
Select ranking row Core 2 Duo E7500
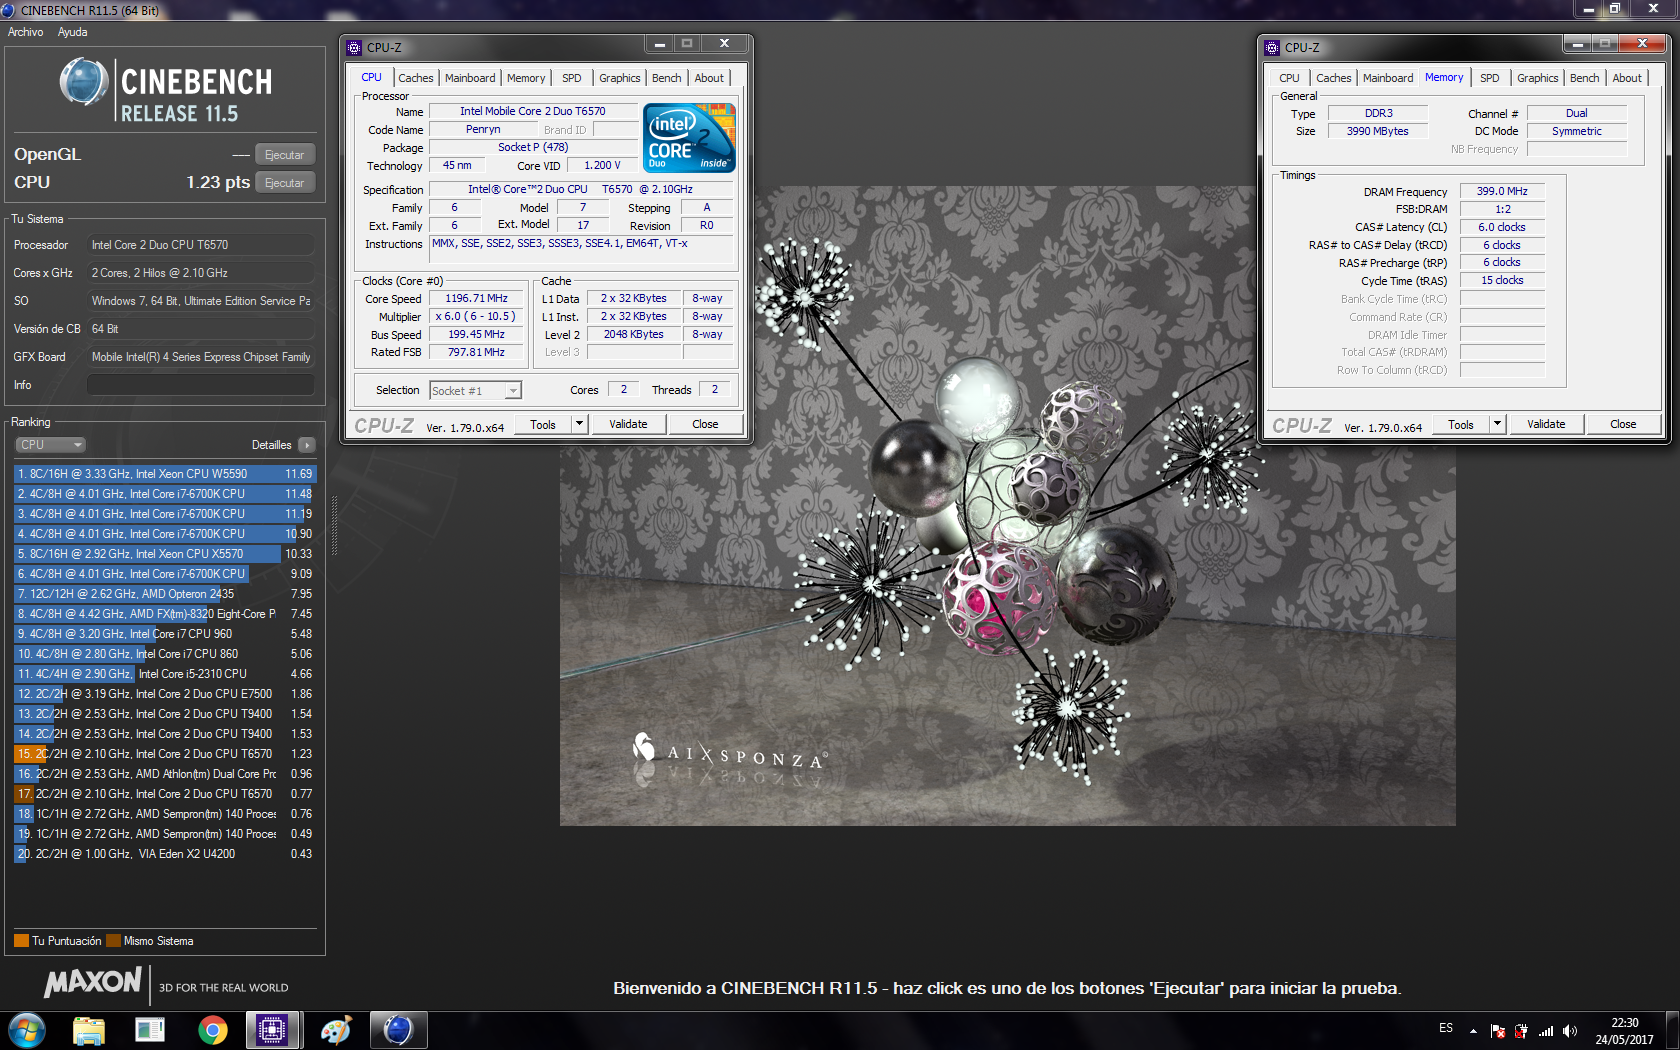165,694
